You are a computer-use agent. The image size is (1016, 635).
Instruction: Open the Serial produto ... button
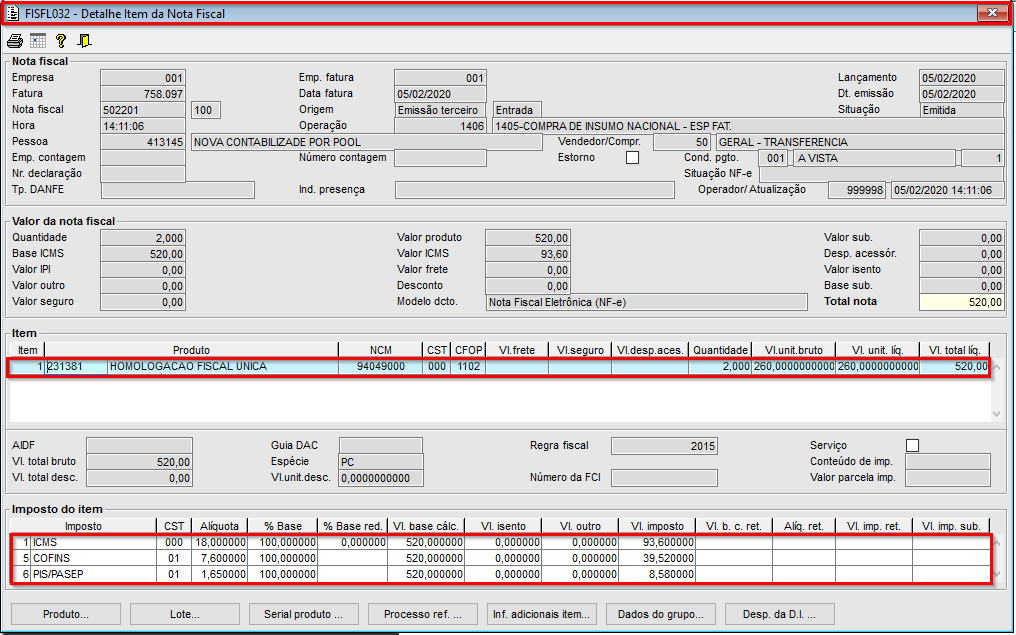pos(304,614)
